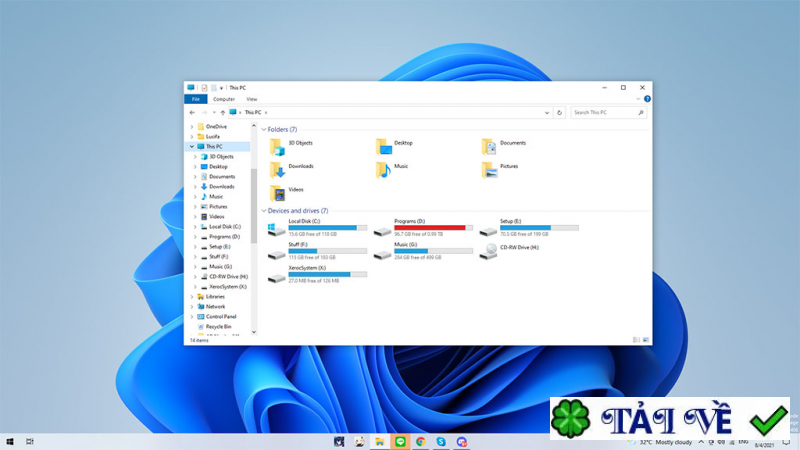Image resolution: width=800 pixels, height=450 pixels.
Task: Open Customize Quick Access Toolbar dropdown
Action: coord(221,88)
